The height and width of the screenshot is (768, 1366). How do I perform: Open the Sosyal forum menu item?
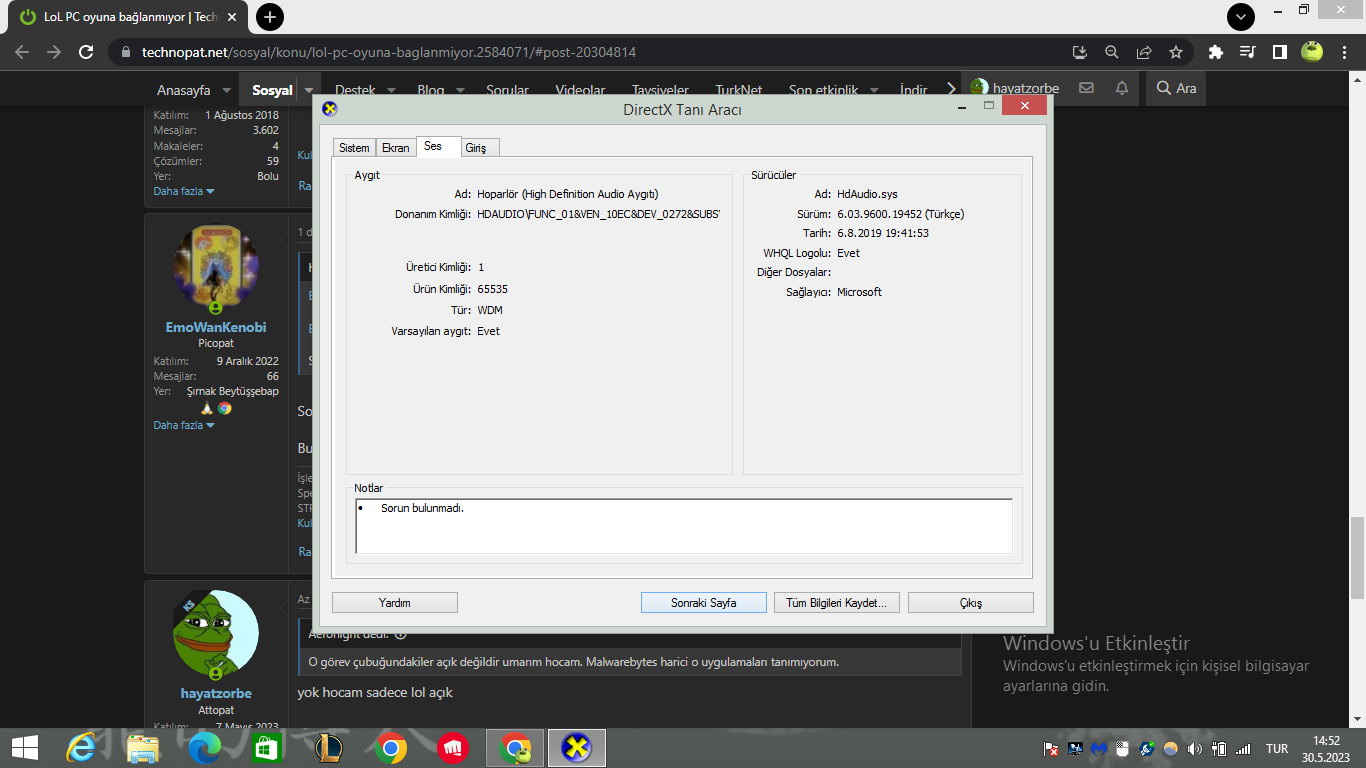(272, 90)
